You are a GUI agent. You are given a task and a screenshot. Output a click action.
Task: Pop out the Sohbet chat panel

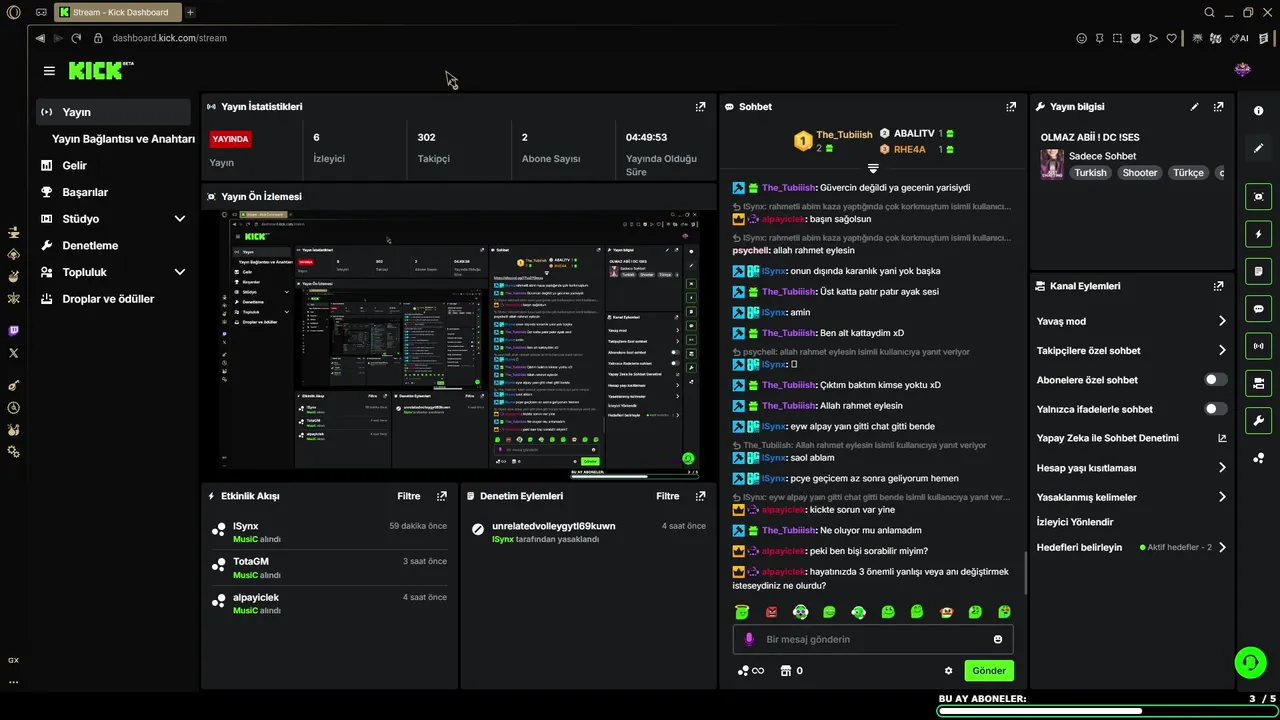tap(1011, 107)
